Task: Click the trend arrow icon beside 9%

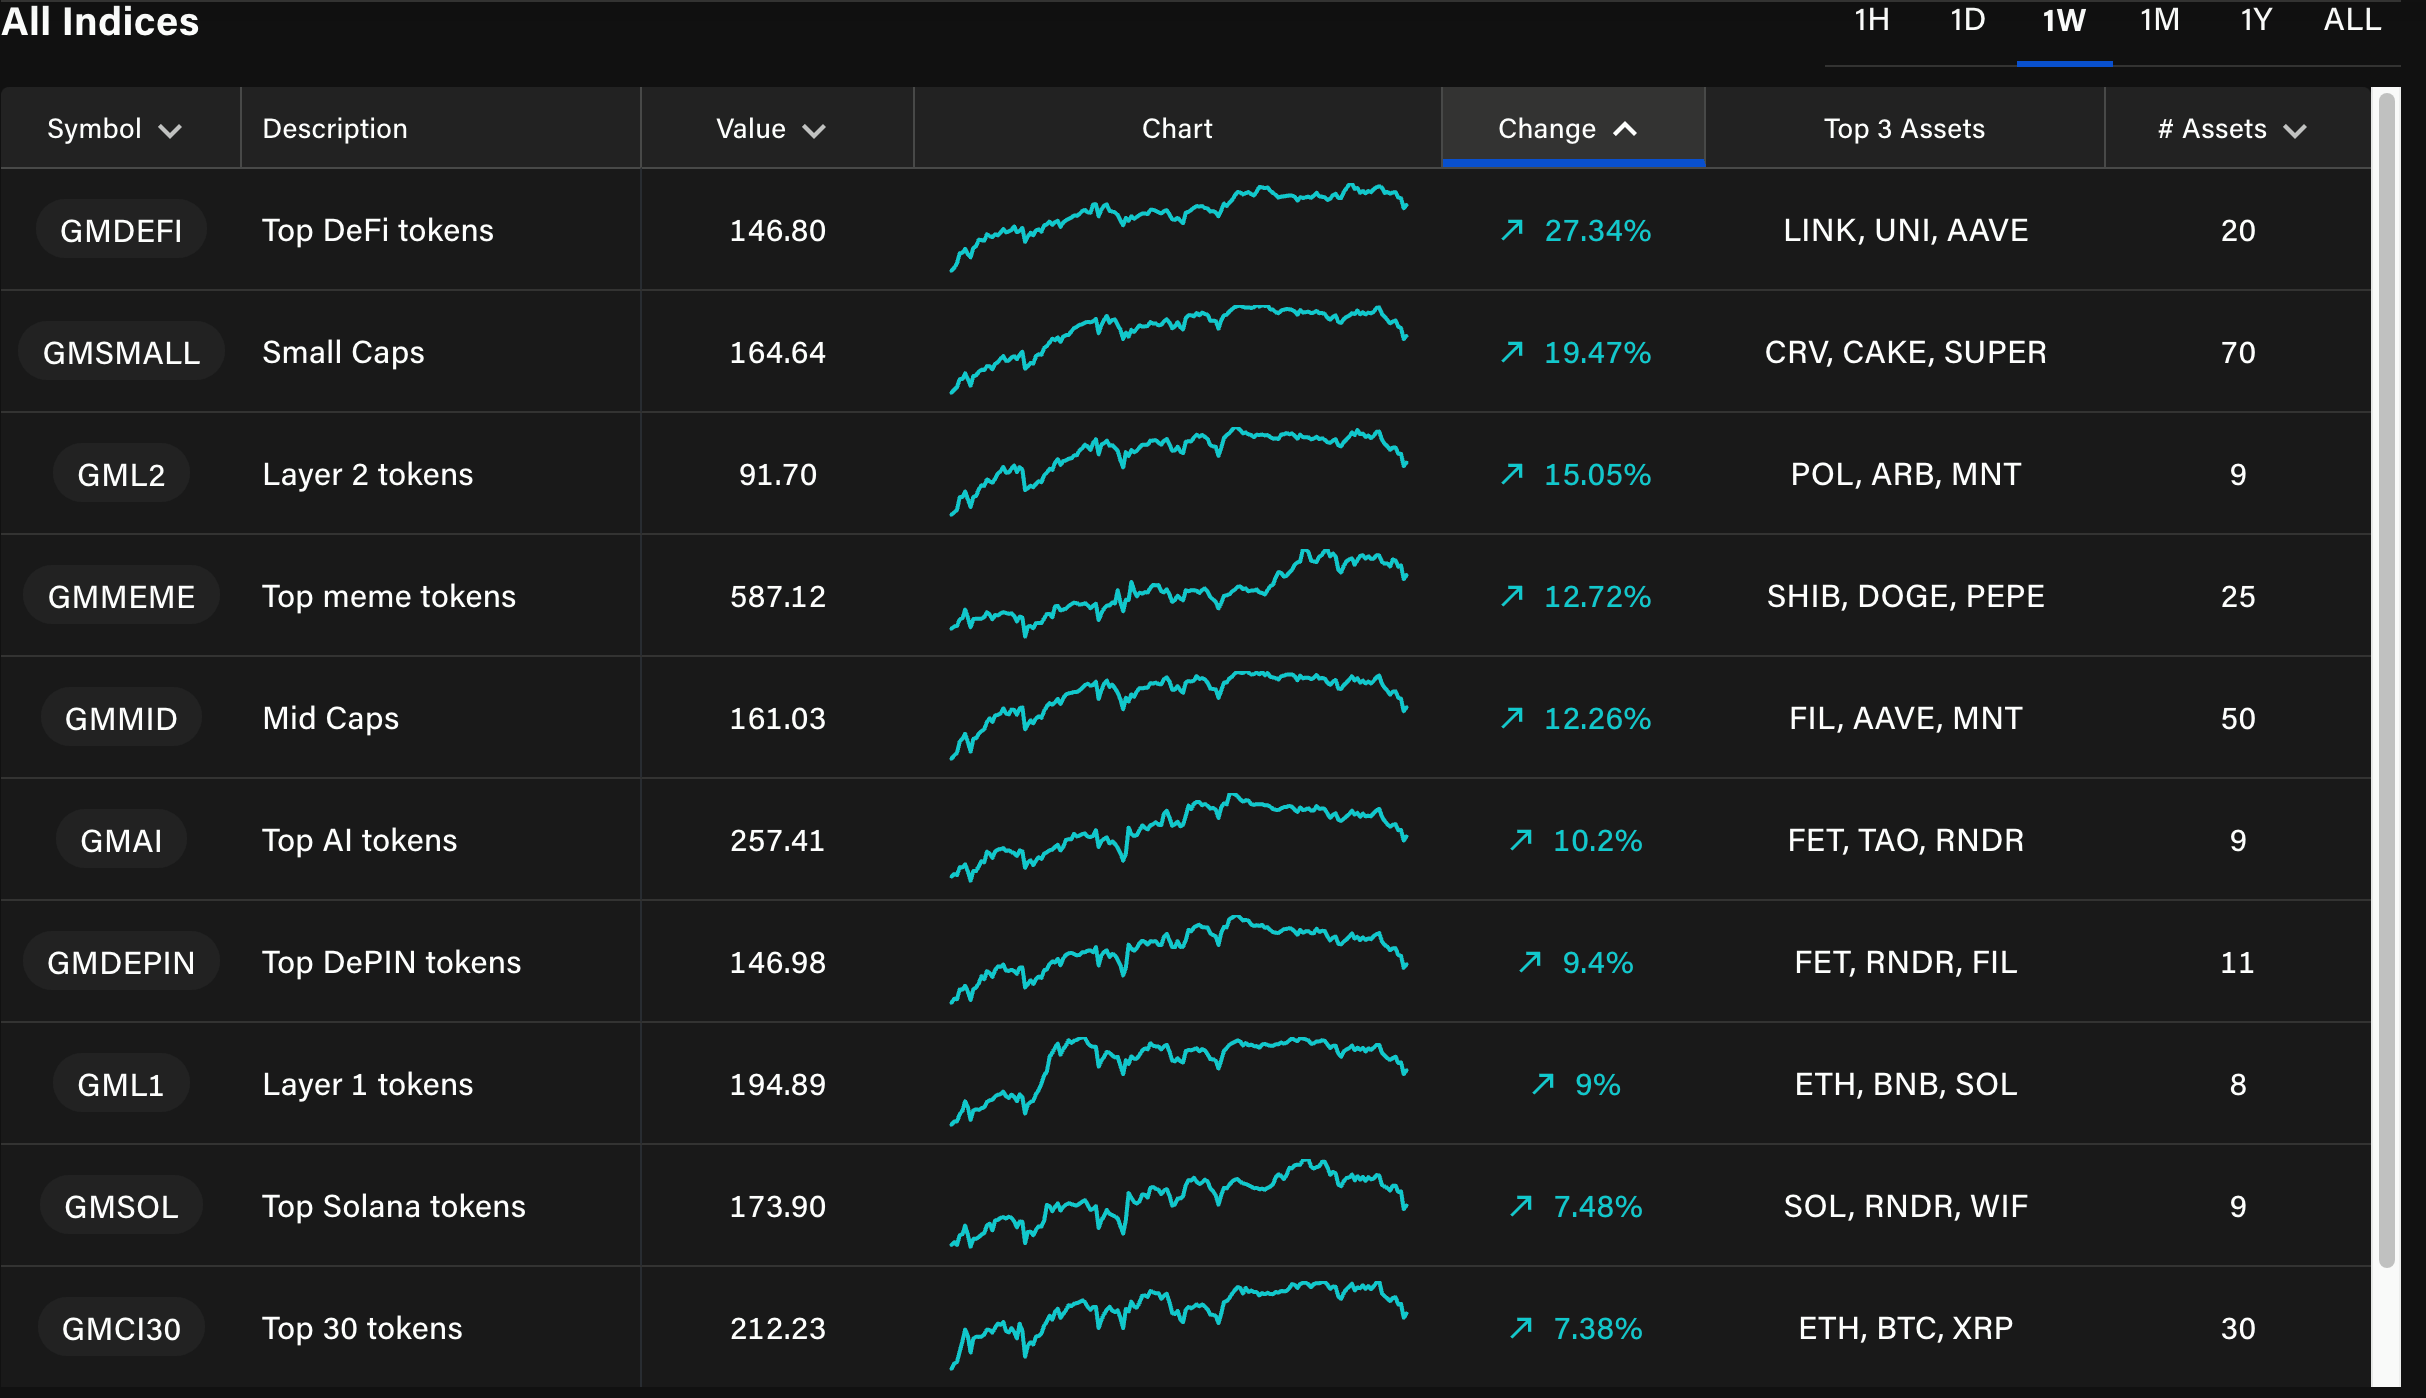Action: tap(1543, 1084)
